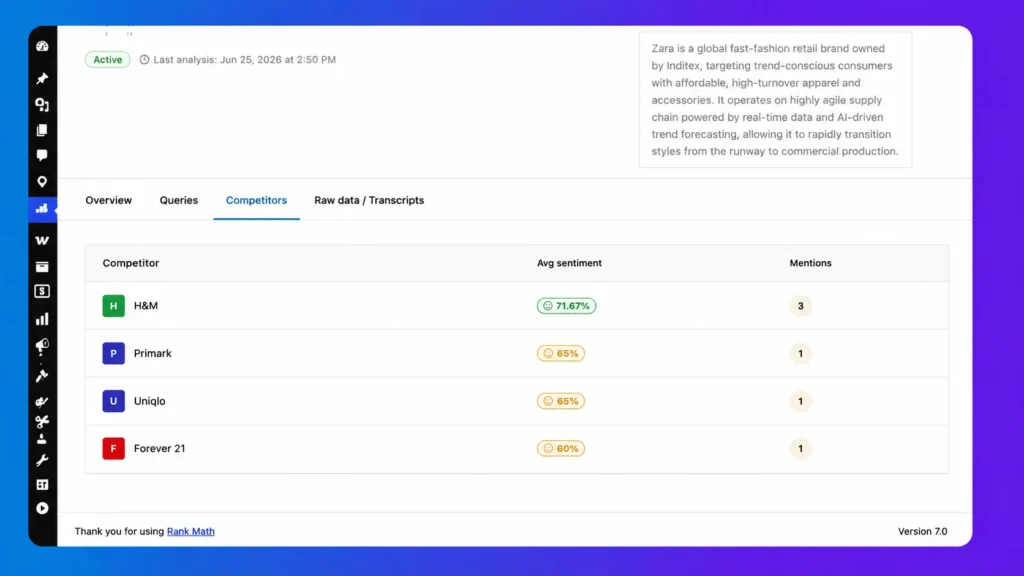
Task: Click the 71.67% sentiment badge for H&M
Action: click(x=566, y=306)
